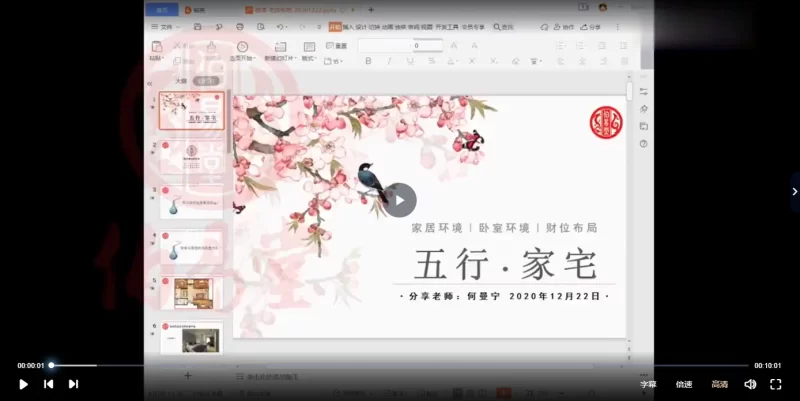Open the 倍速 playback speed menu

pyautogui.click(x=684, y=384)
